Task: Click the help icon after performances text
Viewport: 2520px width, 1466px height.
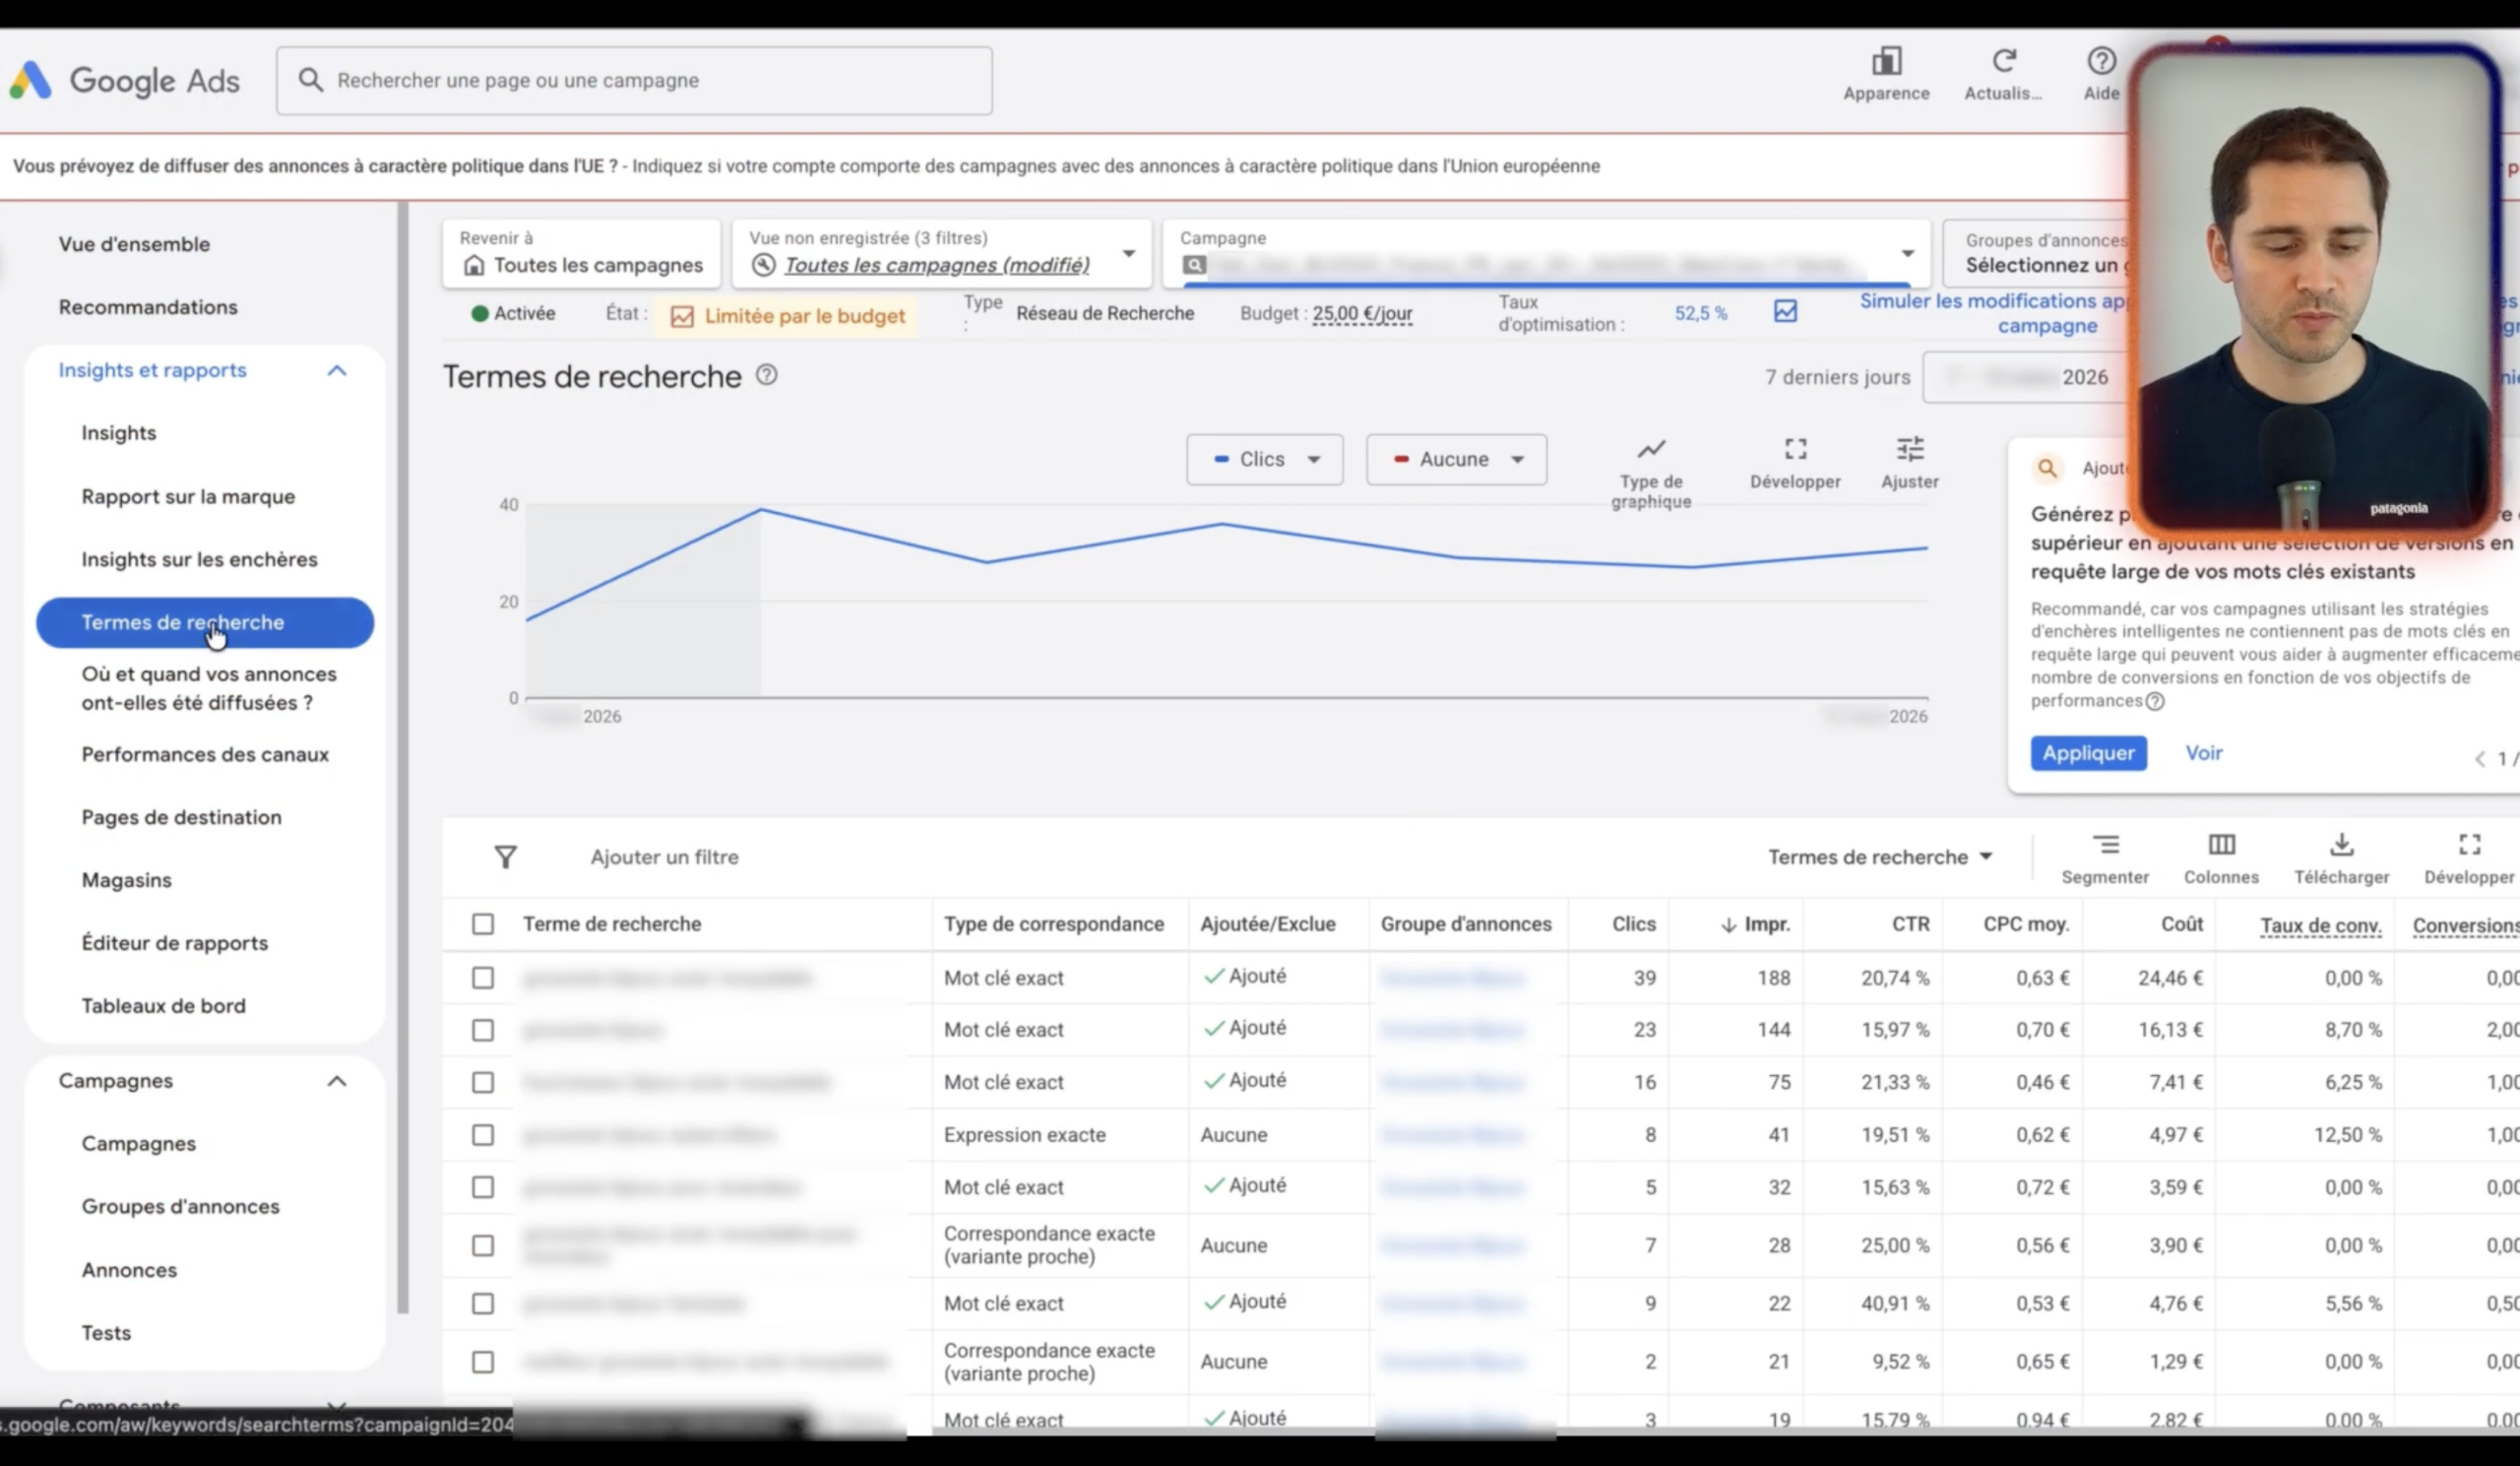Action: click(x=2155, y=701)
